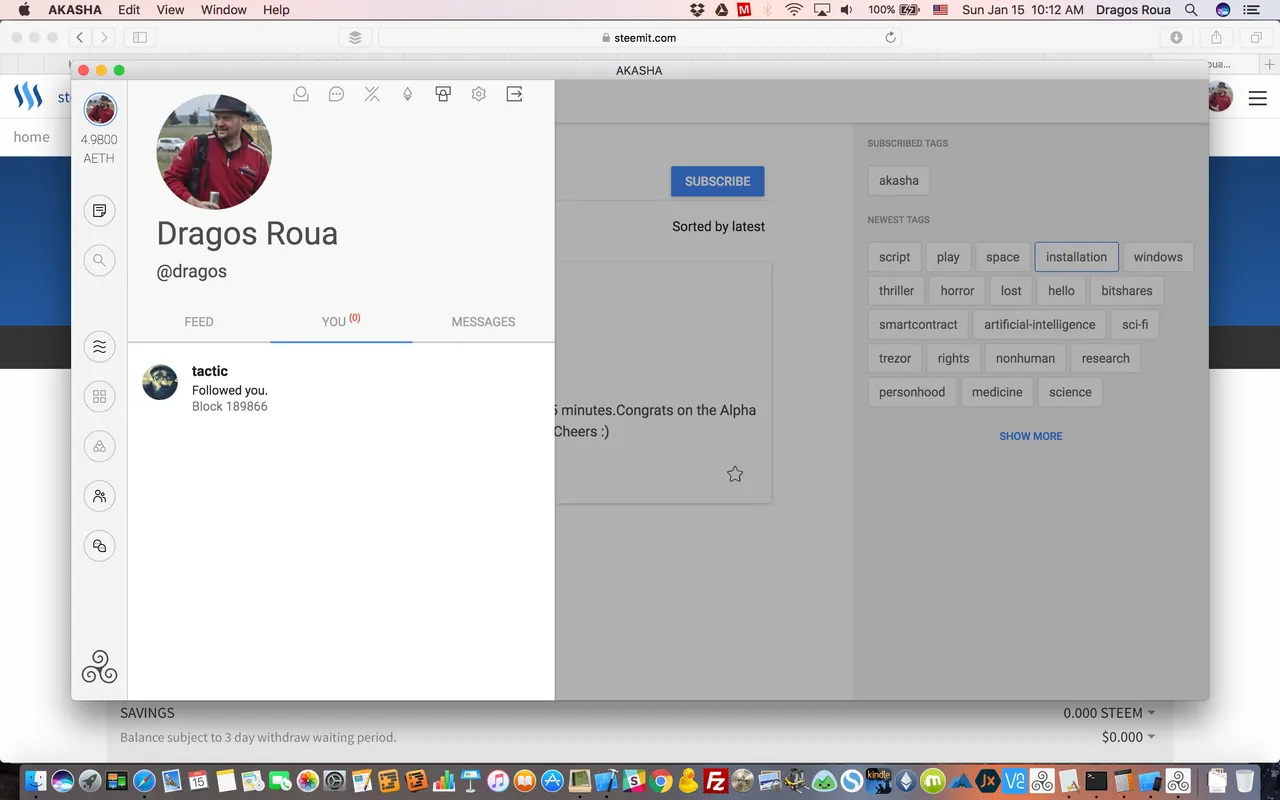The width and height of the screenshot is (1280, 800).
Task: Open the Window menu in menu bar
Action: (x=224, y=9)
